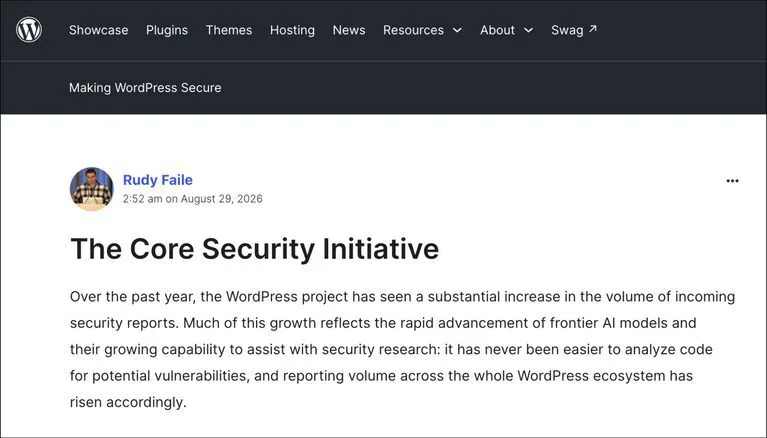Image resolution: width=767 pixels, height=438 pixels.
Task: Click the Making WordPress Secure site title
Action: tap(145, 88)
